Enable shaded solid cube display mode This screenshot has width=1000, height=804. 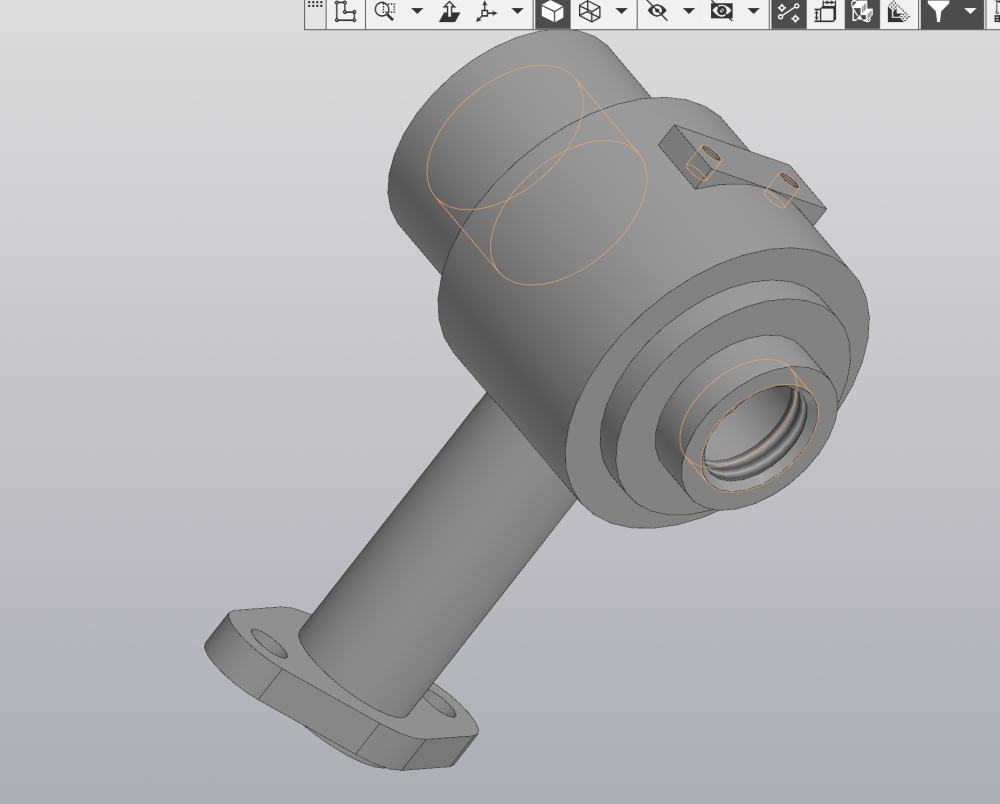click(552, 11)
